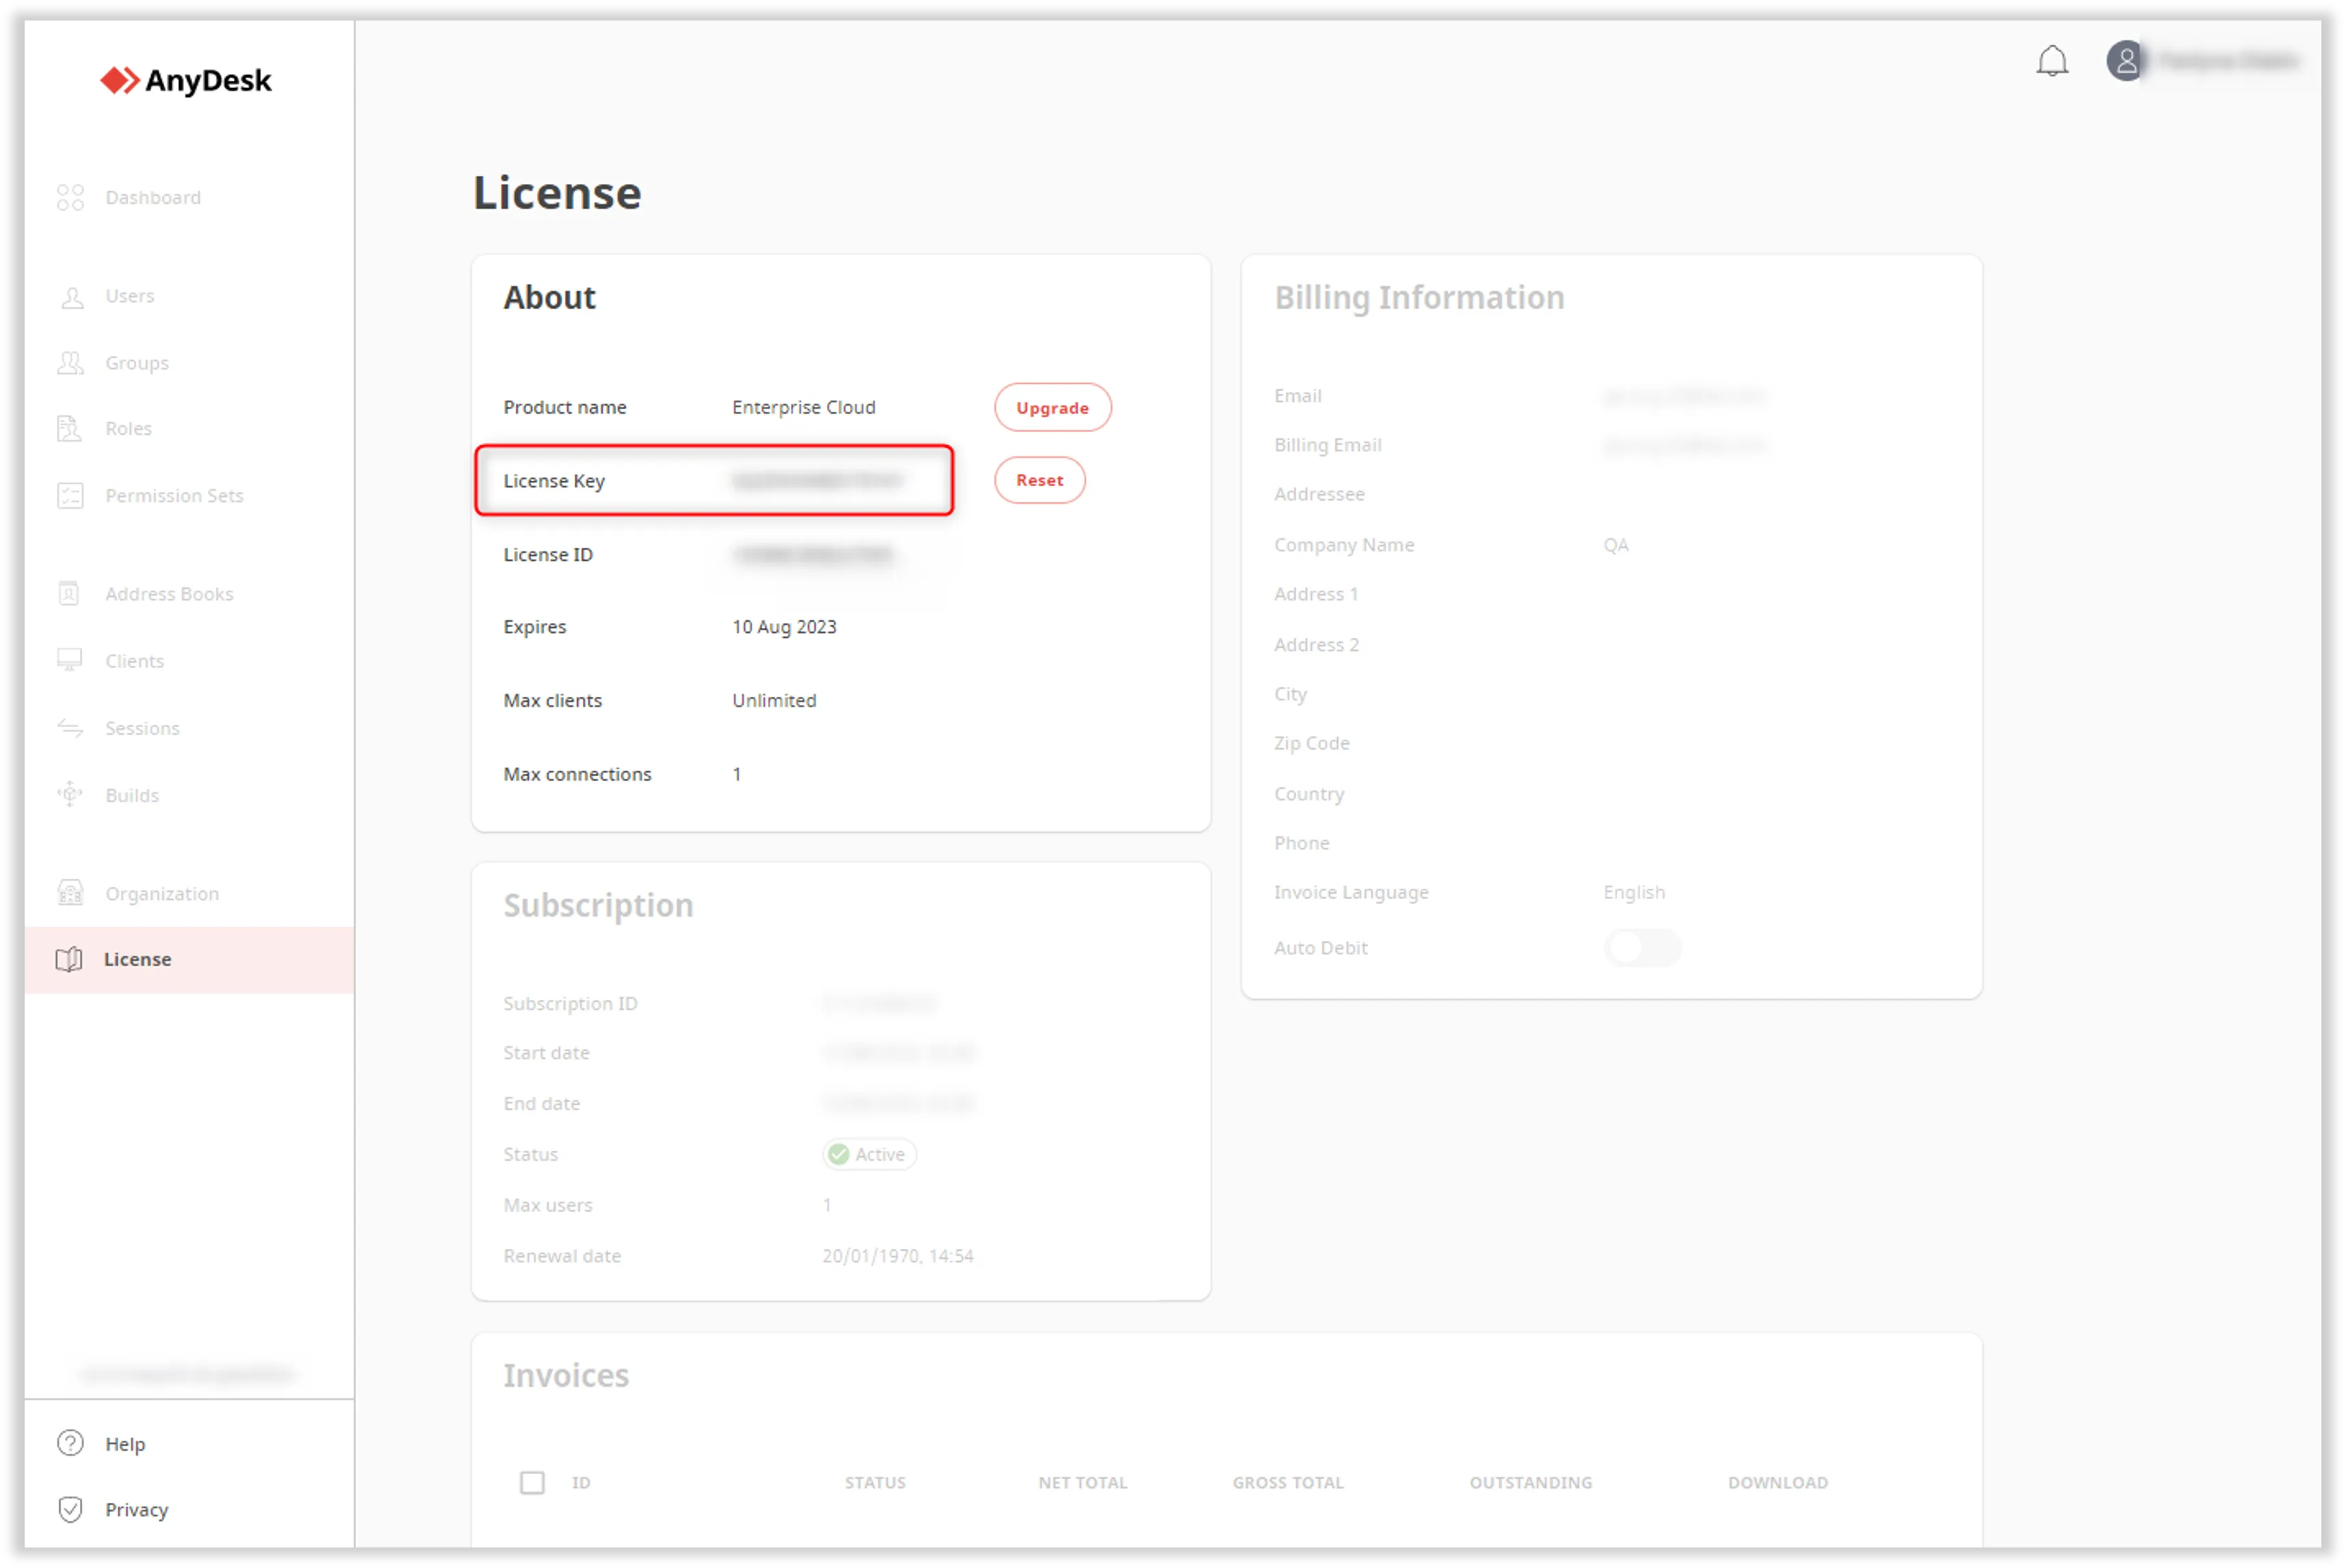Open the Address Books icon
This screenshot has height=1568, width=2346.
pyautogui.click(x=70, y=593)
